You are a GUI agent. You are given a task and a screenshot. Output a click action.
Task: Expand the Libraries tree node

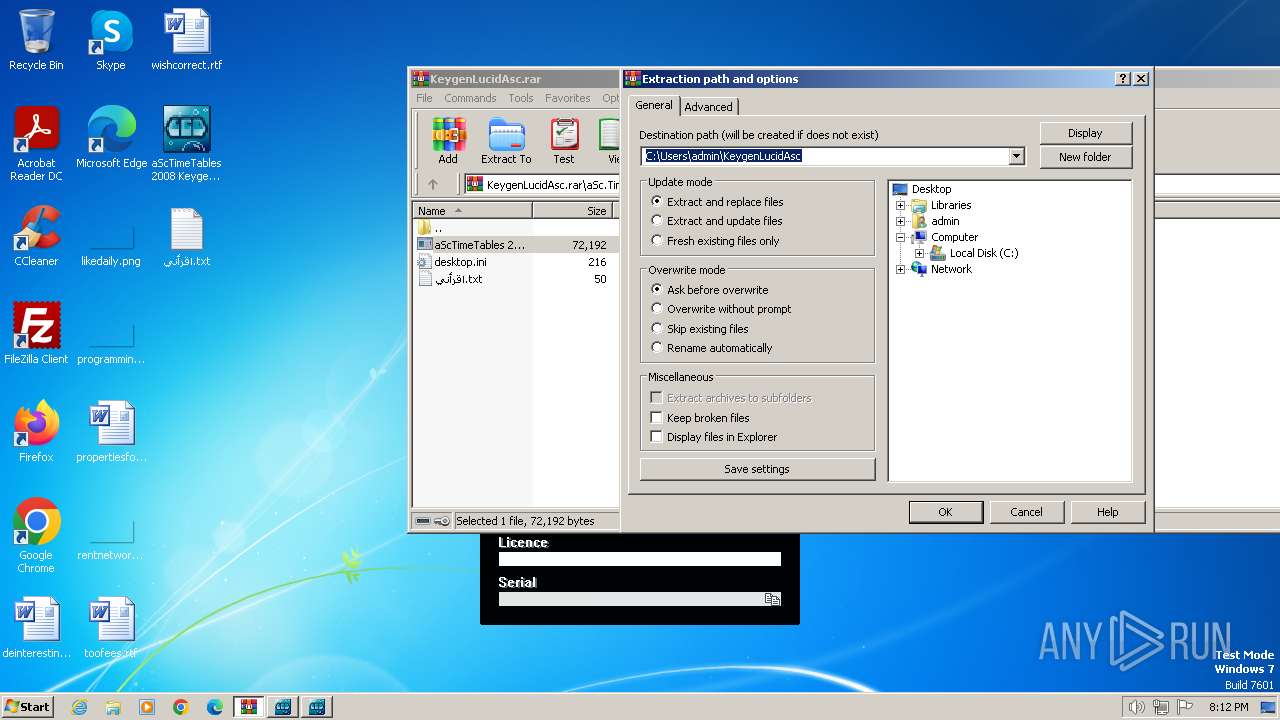coord(901,205)
